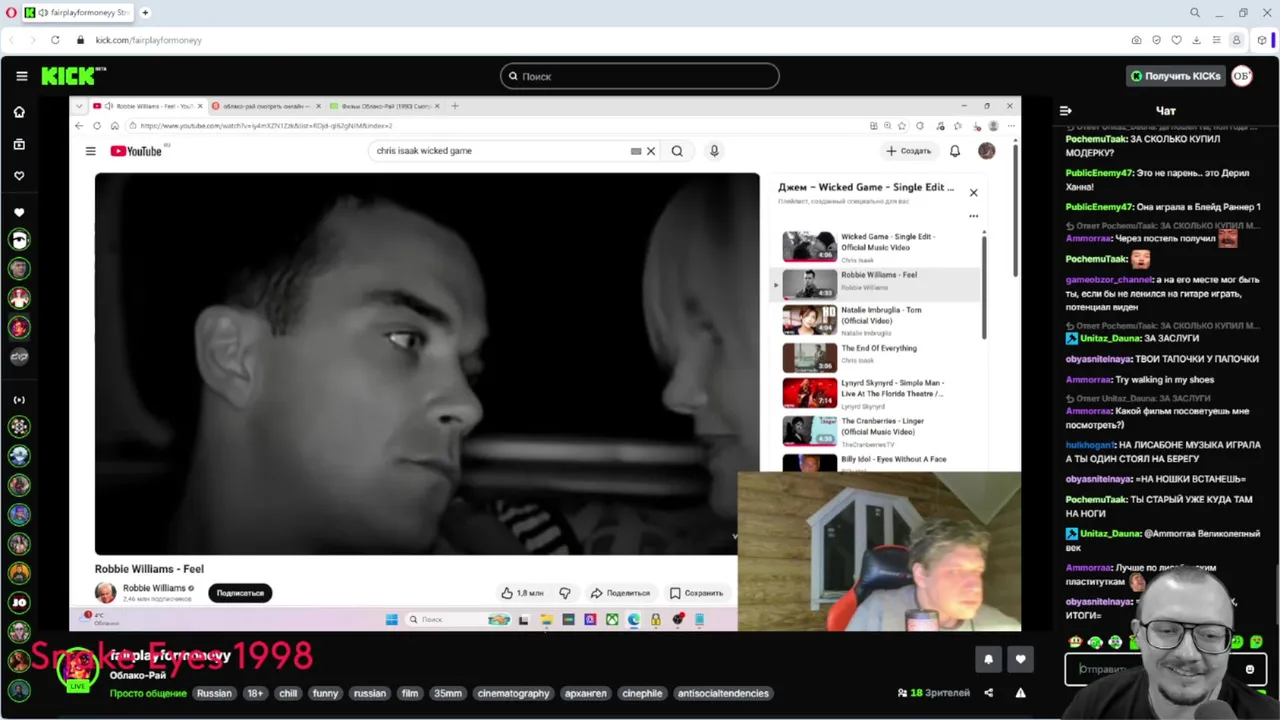
Task: Open Opera tab search magnifier icon
Action: (x=1195, y=13)
